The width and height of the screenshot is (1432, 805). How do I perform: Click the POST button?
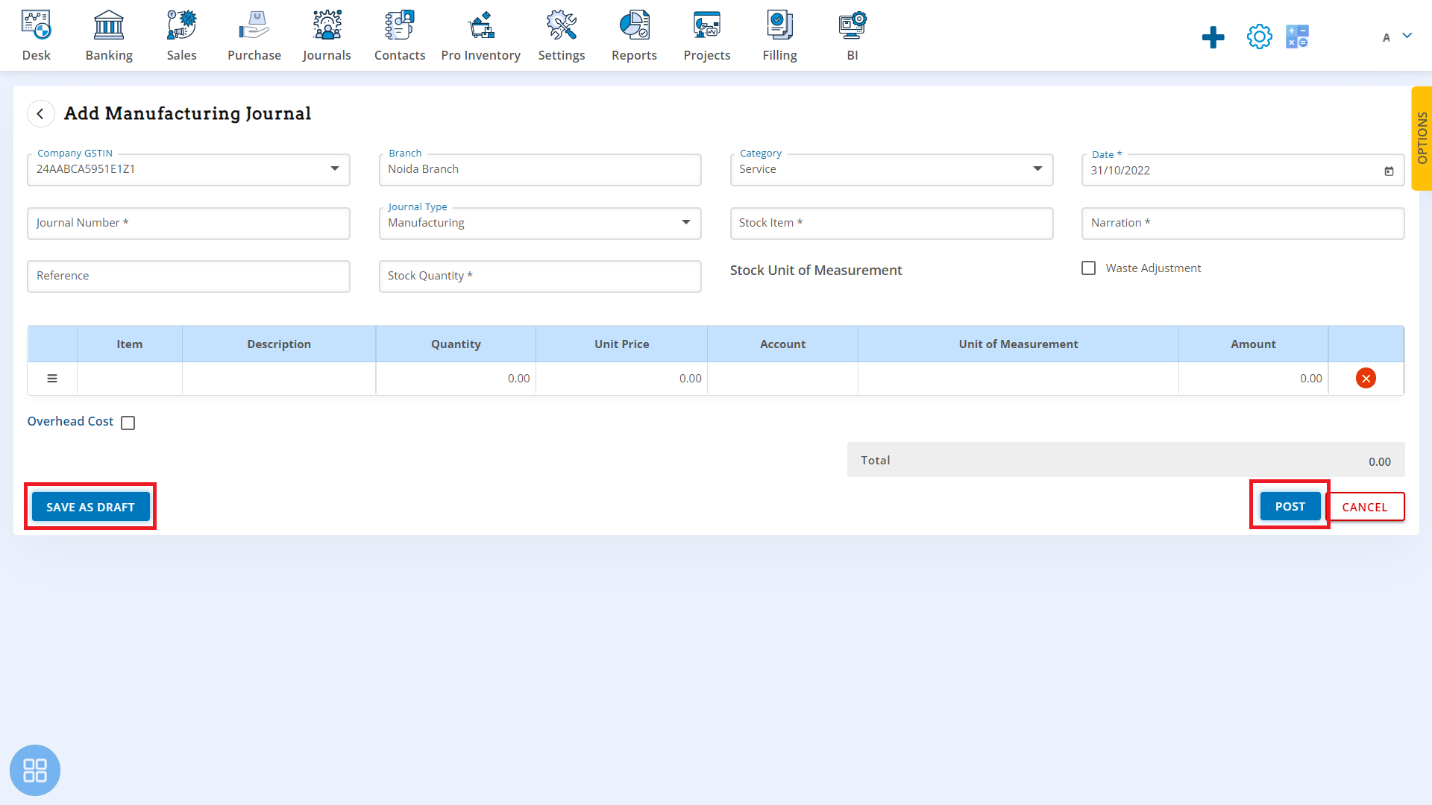[1290, 506]
